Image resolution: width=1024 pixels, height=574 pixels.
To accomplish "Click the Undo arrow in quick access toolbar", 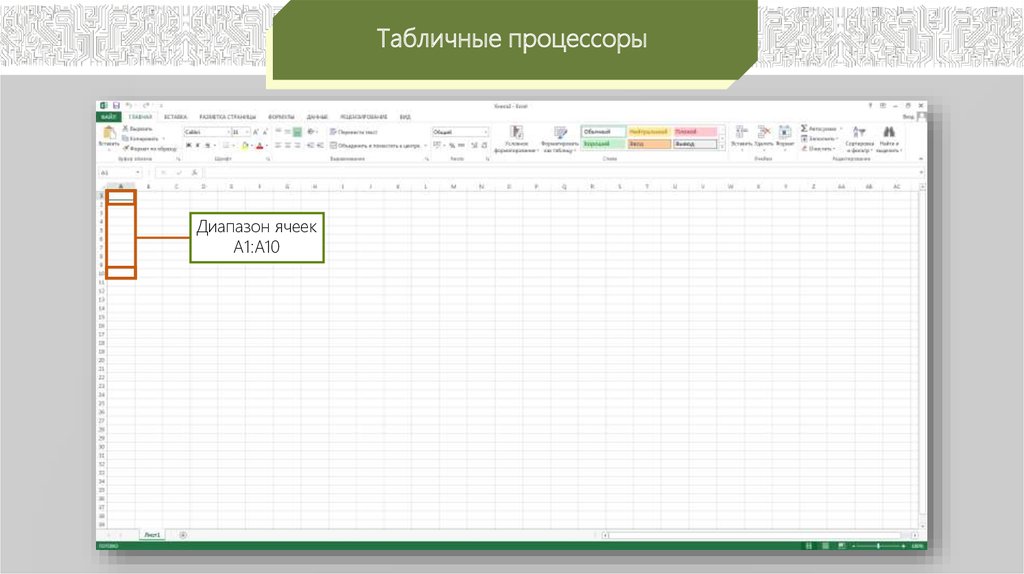I will click(129, 106).
